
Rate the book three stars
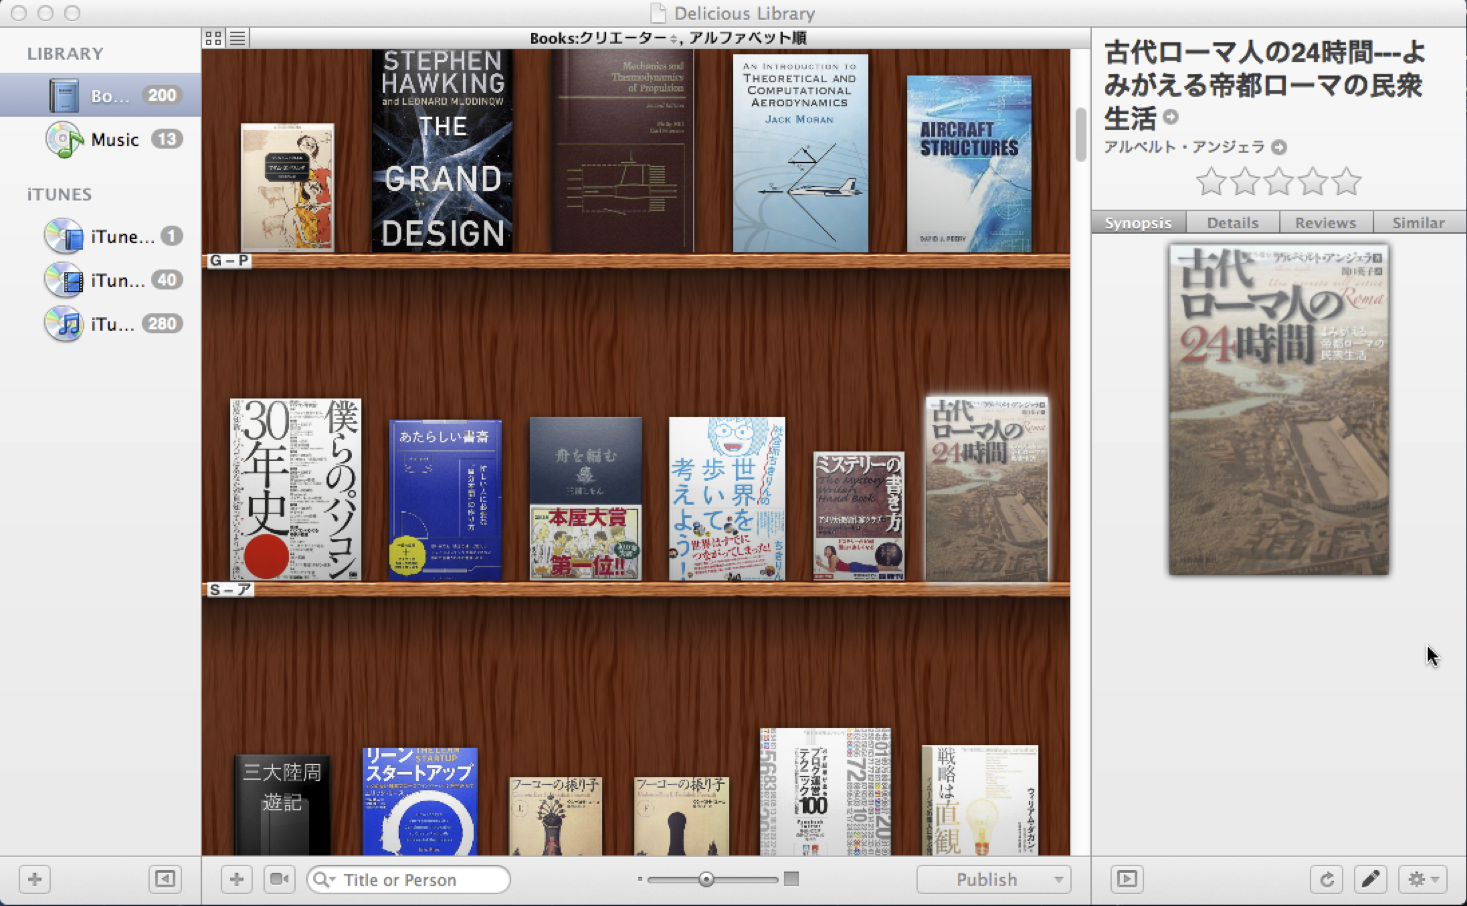pos(1279,182)
